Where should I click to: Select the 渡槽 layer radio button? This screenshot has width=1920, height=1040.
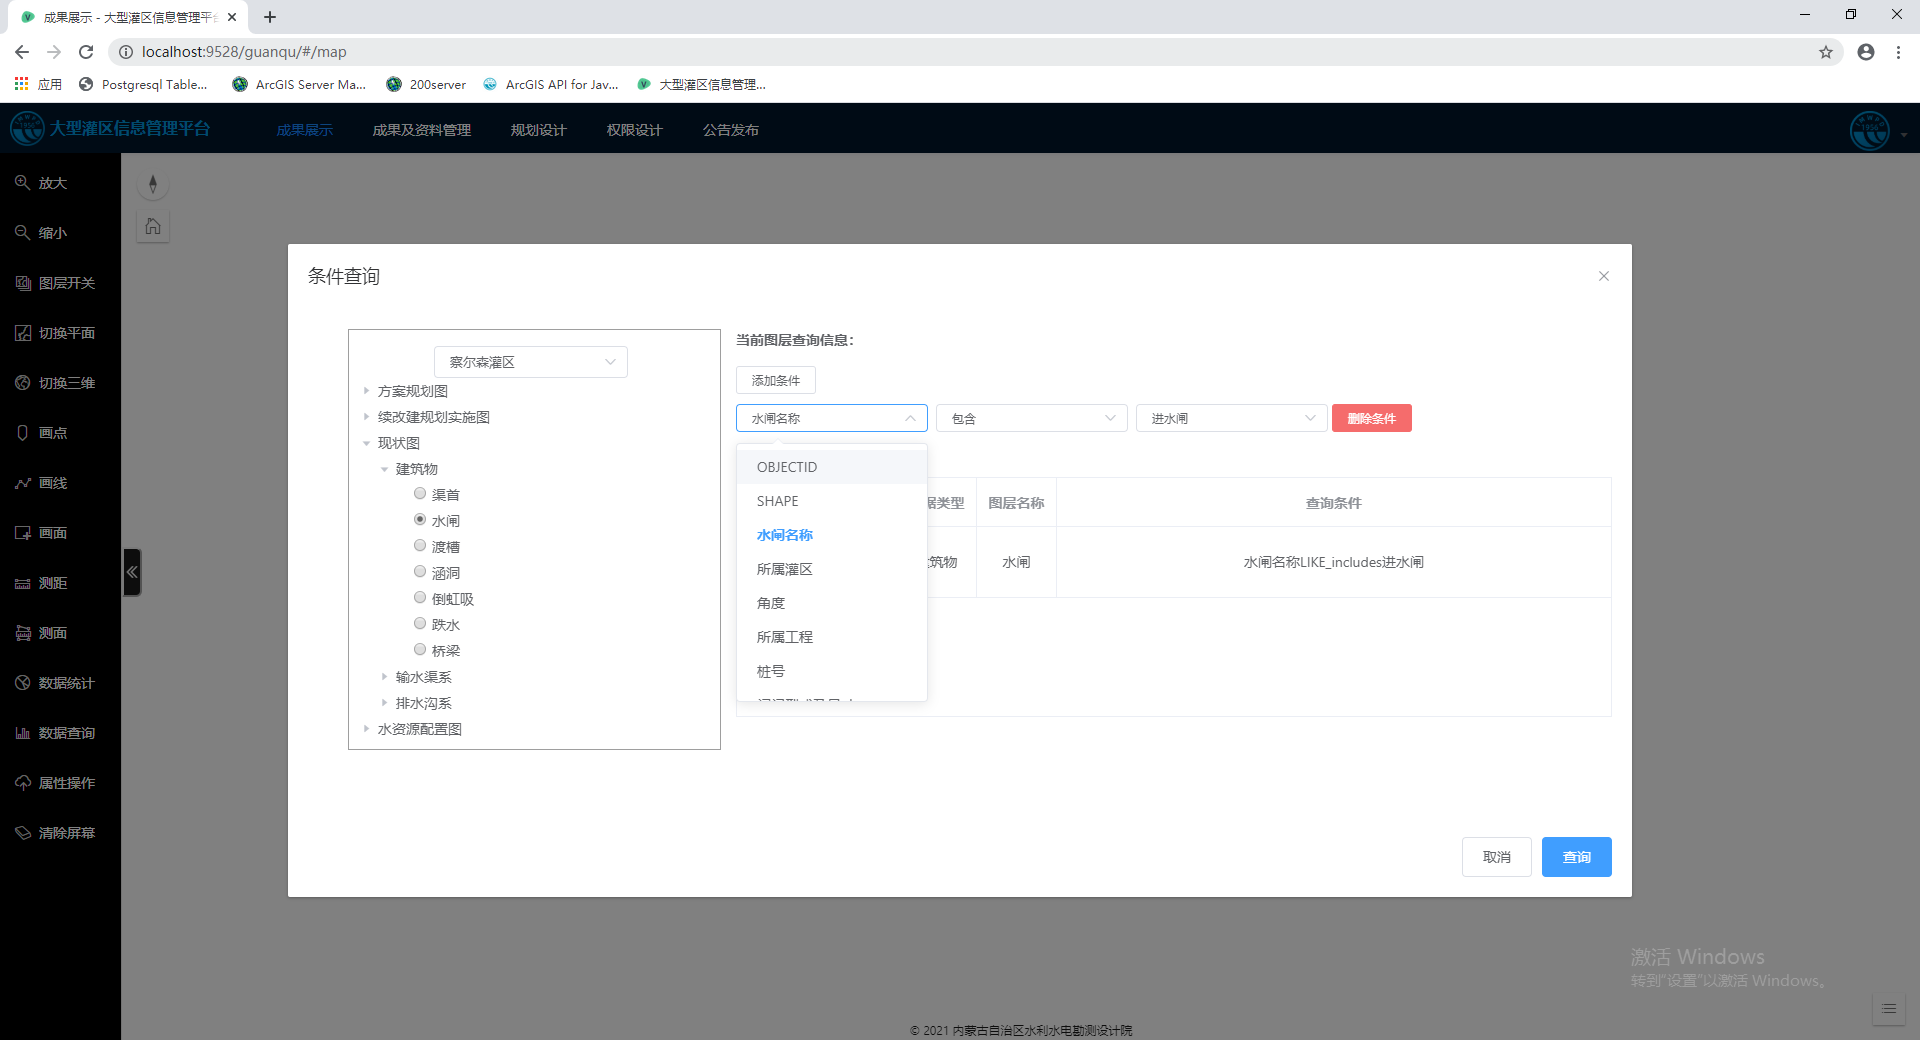[x=420, y=545]
